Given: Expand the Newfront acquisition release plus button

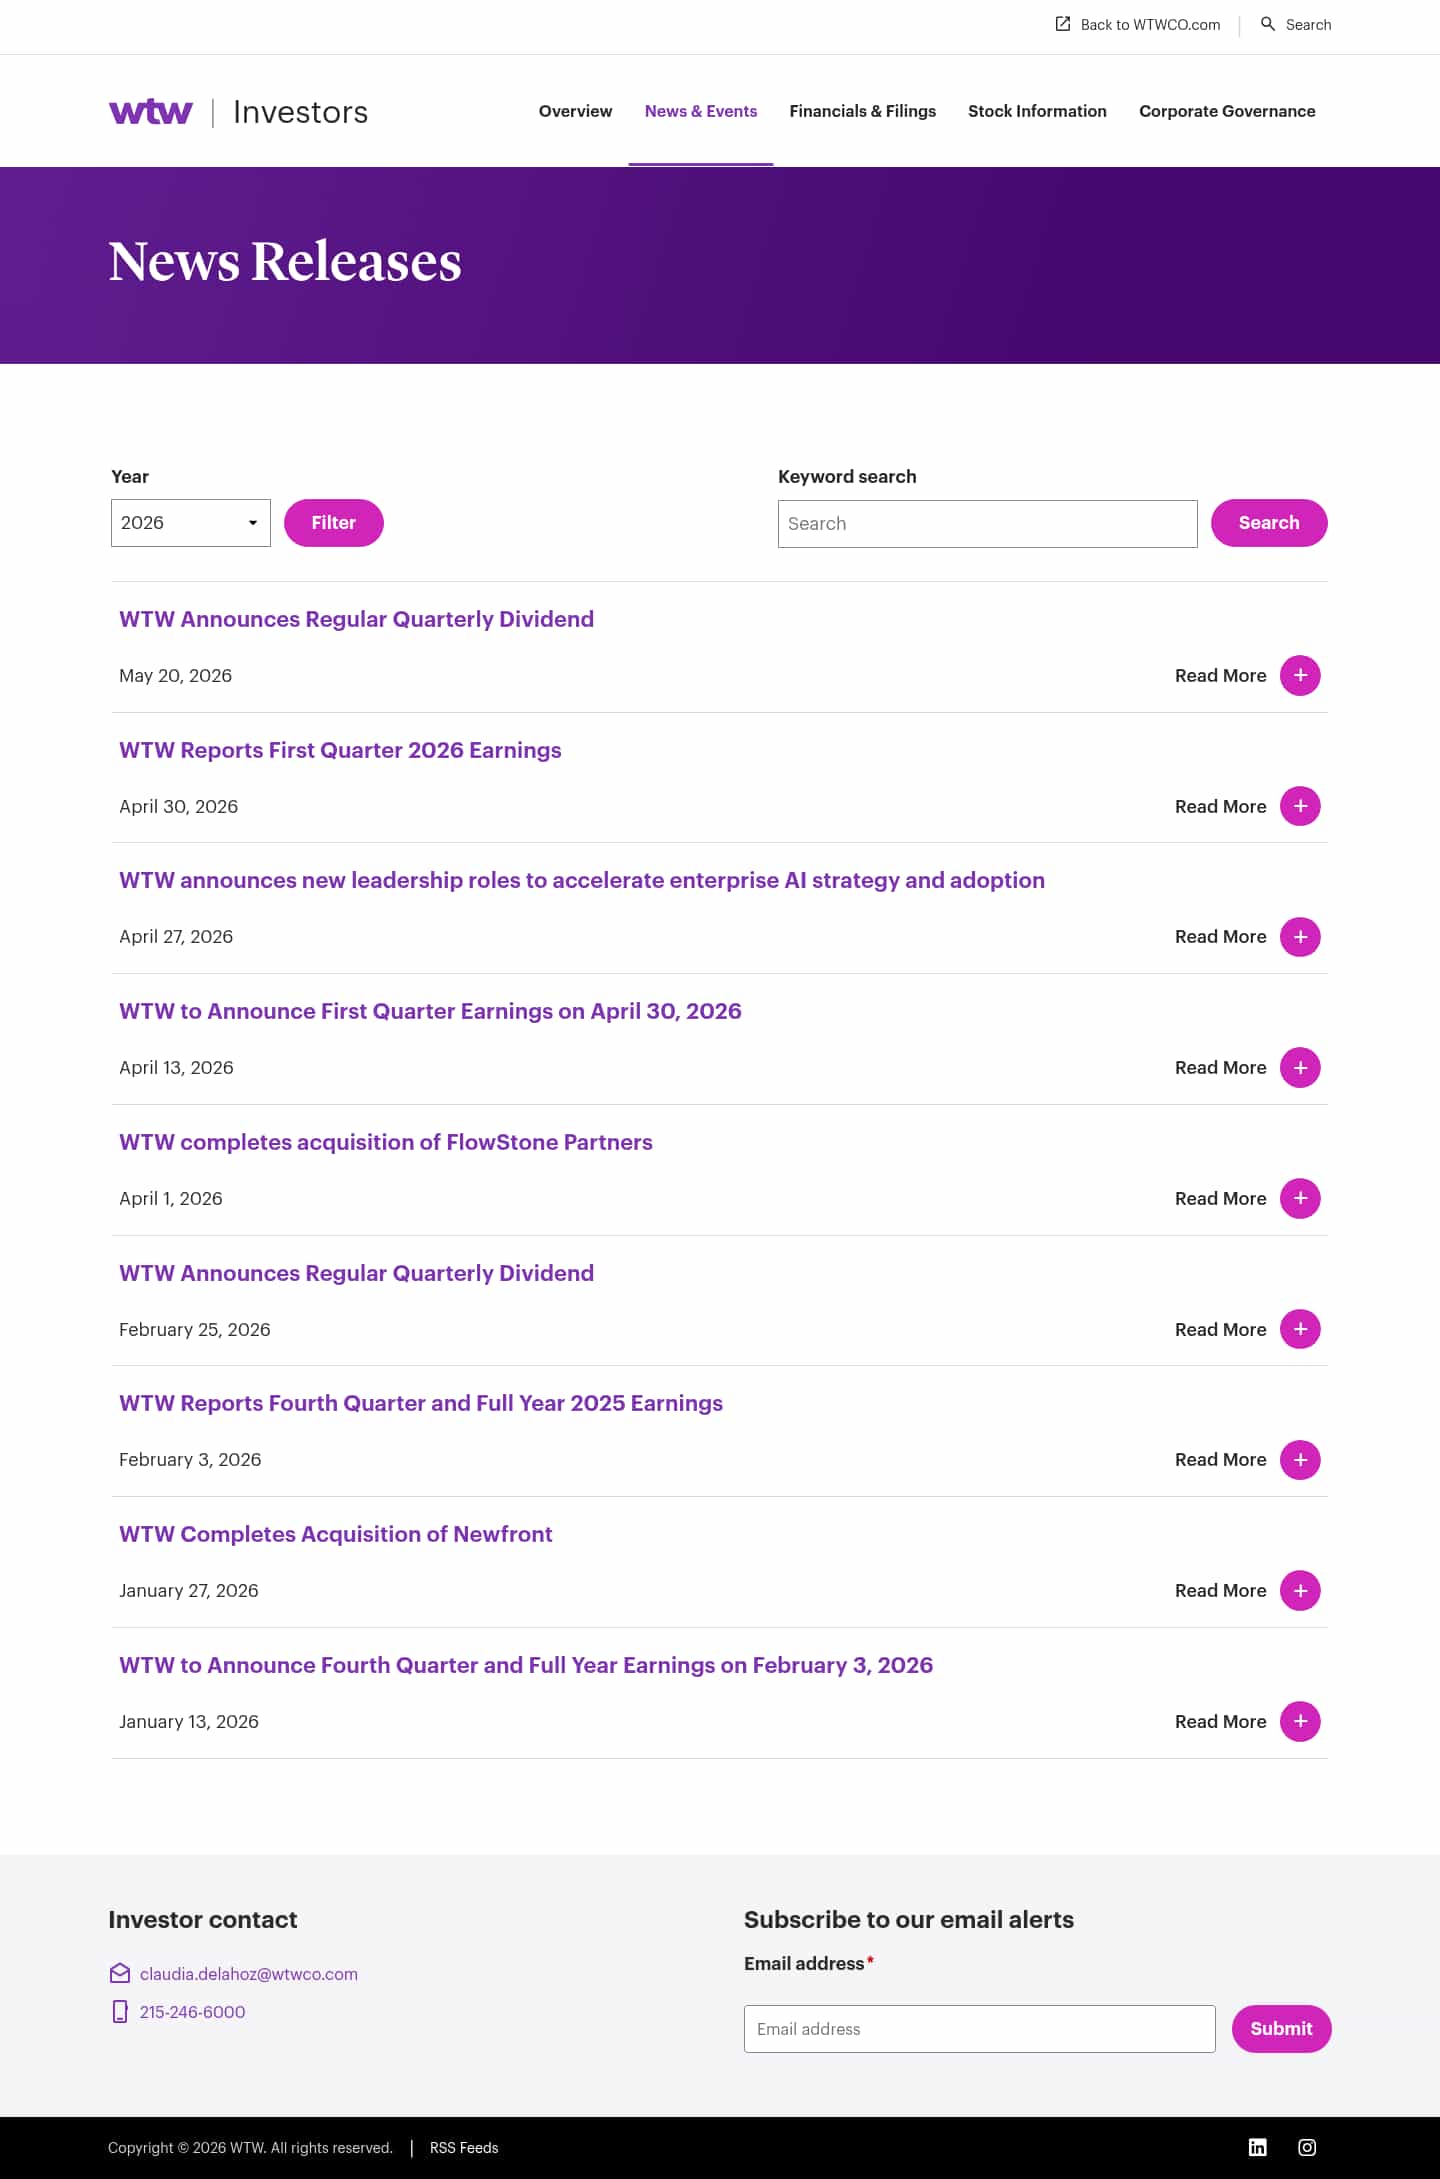Looking at the screenshot, I should [x=1300, y=1590].
